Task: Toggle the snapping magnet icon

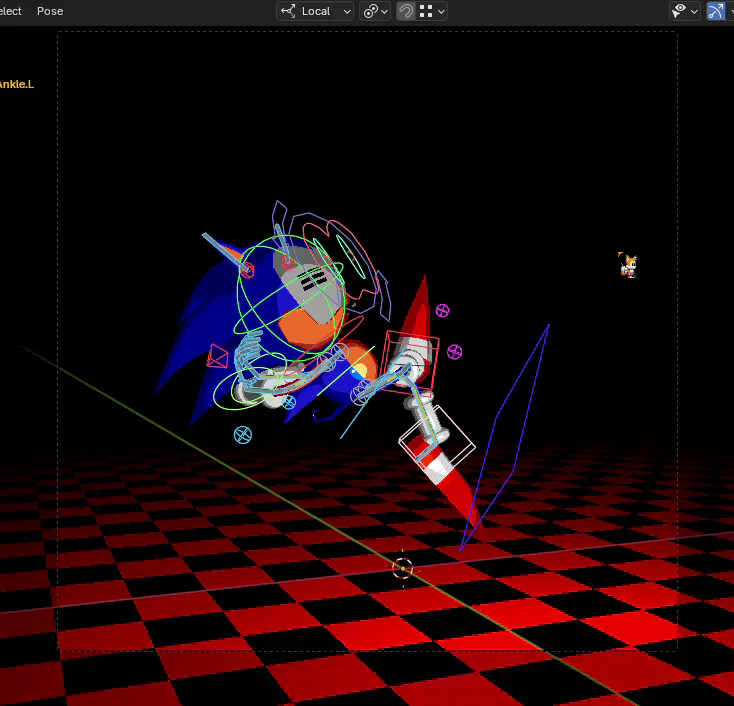Action: click(x=405, y=11)
